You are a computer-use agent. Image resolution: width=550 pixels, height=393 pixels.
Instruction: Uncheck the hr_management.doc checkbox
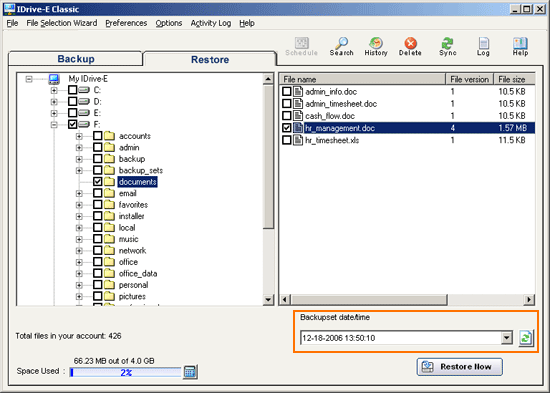[x=287, y=128]
